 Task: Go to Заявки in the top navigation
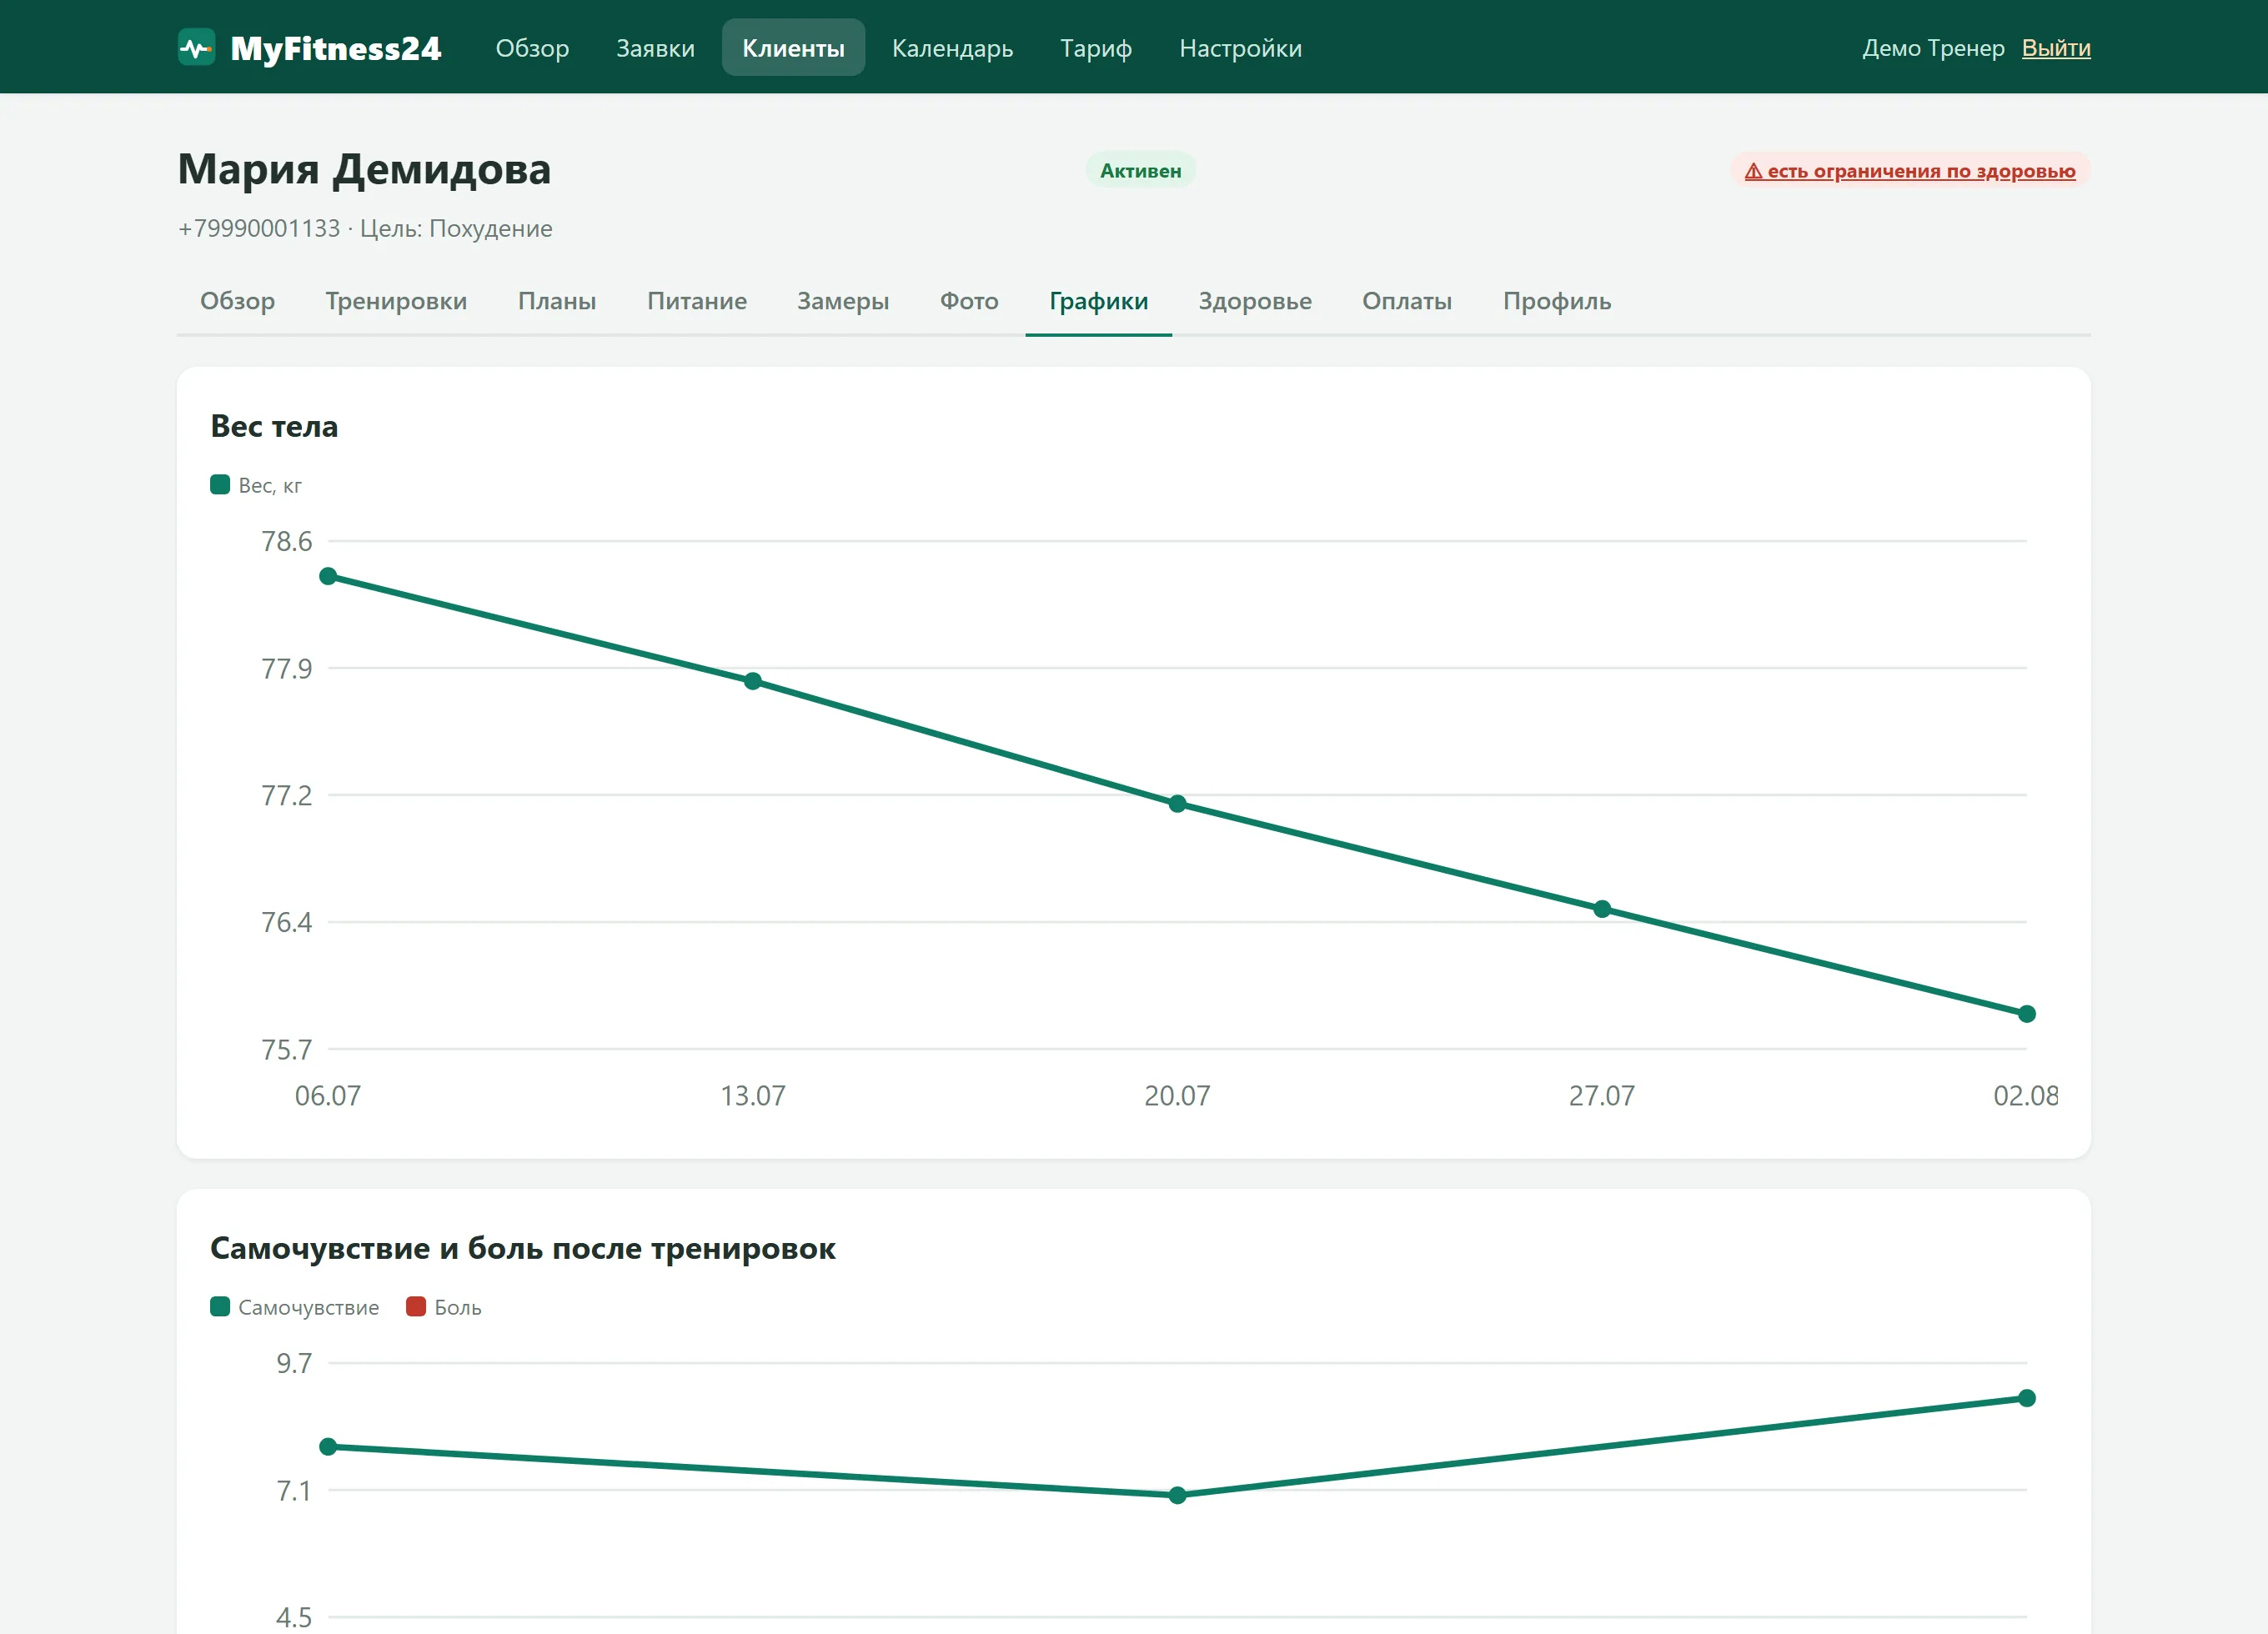[655, 48]
